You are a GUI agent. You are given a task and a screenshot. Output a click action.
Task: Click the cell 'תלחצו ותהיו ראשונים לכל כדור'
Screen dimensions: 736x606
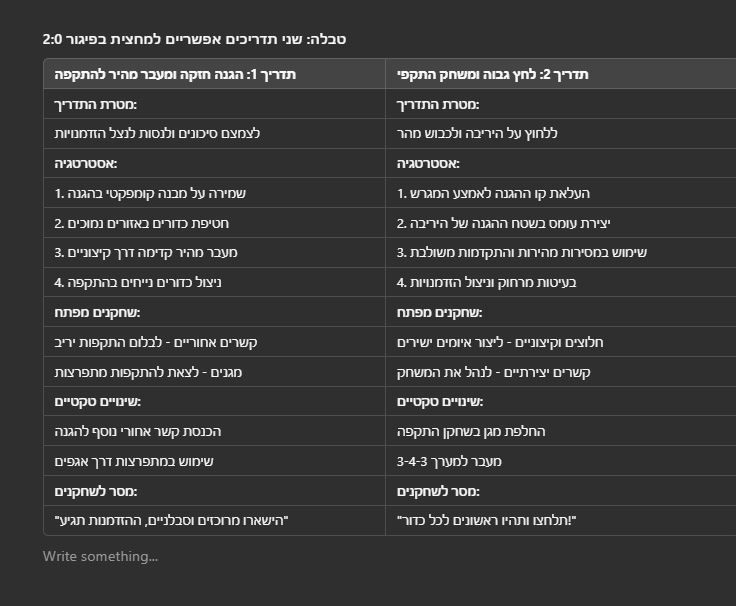tap(560, 521)
